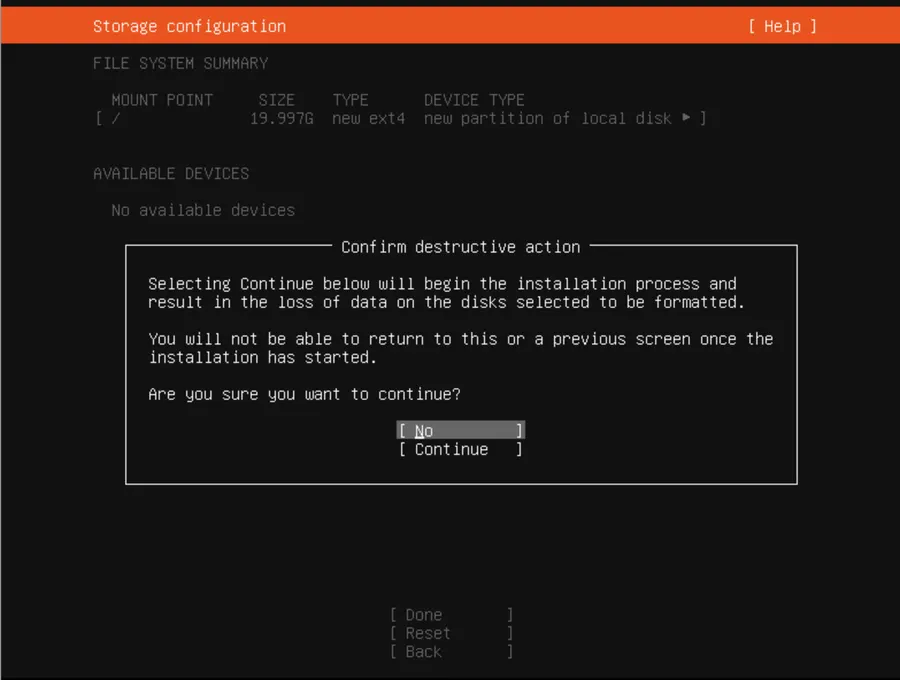900x680 pixels.
Task: Click new partition of local disk text
Action: tap(548, 118)
